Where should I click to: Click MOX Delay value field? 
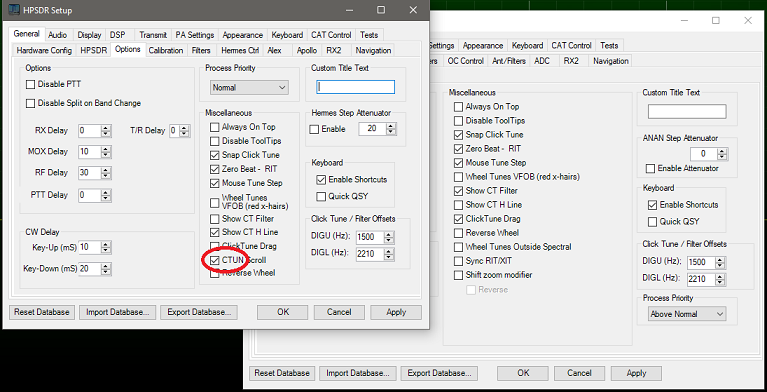point(90,152)
